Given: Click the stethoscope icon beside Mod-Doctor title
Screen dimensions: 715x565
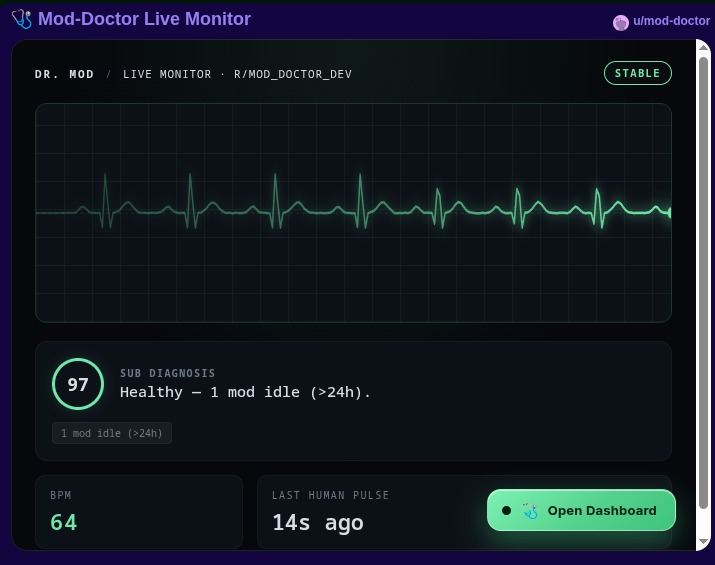Looking at the screenshot, I should point(22,19).
